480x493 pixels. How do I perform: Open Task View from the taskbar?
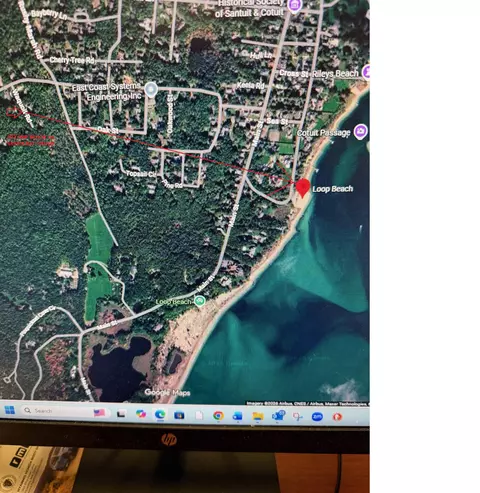tap(121, 414)
